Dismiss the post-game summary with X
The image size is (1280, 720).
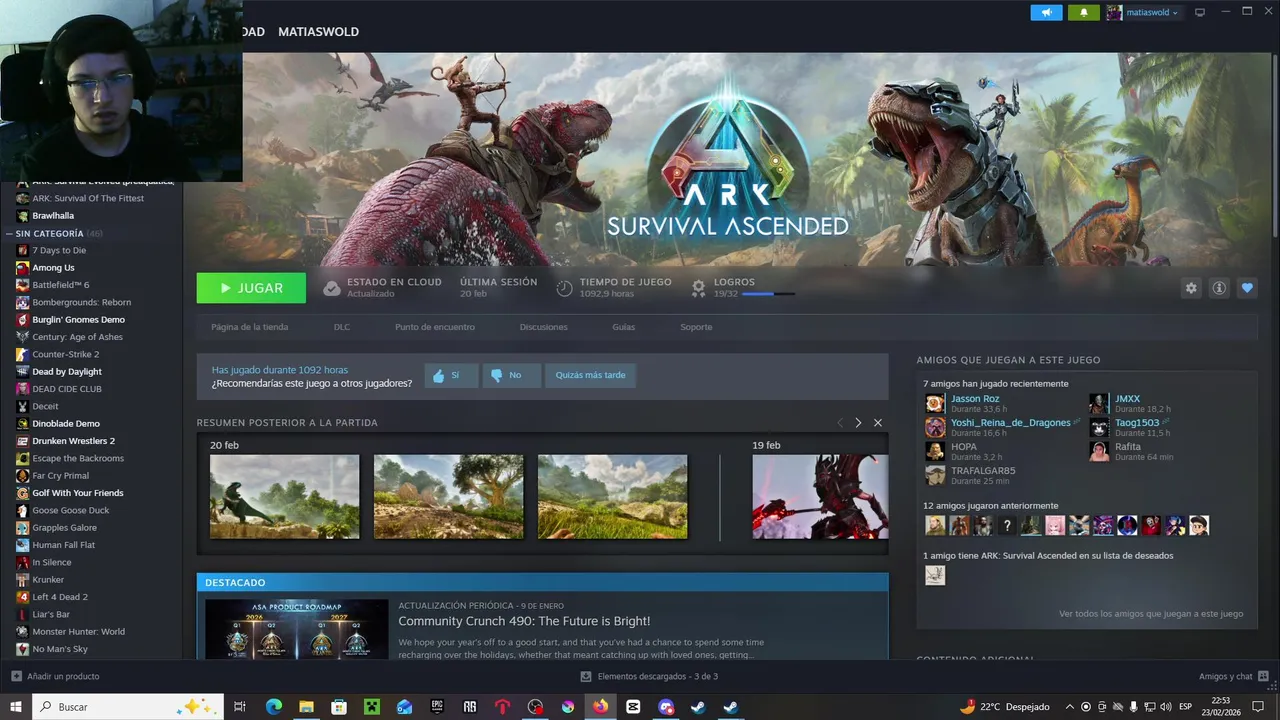878,423
